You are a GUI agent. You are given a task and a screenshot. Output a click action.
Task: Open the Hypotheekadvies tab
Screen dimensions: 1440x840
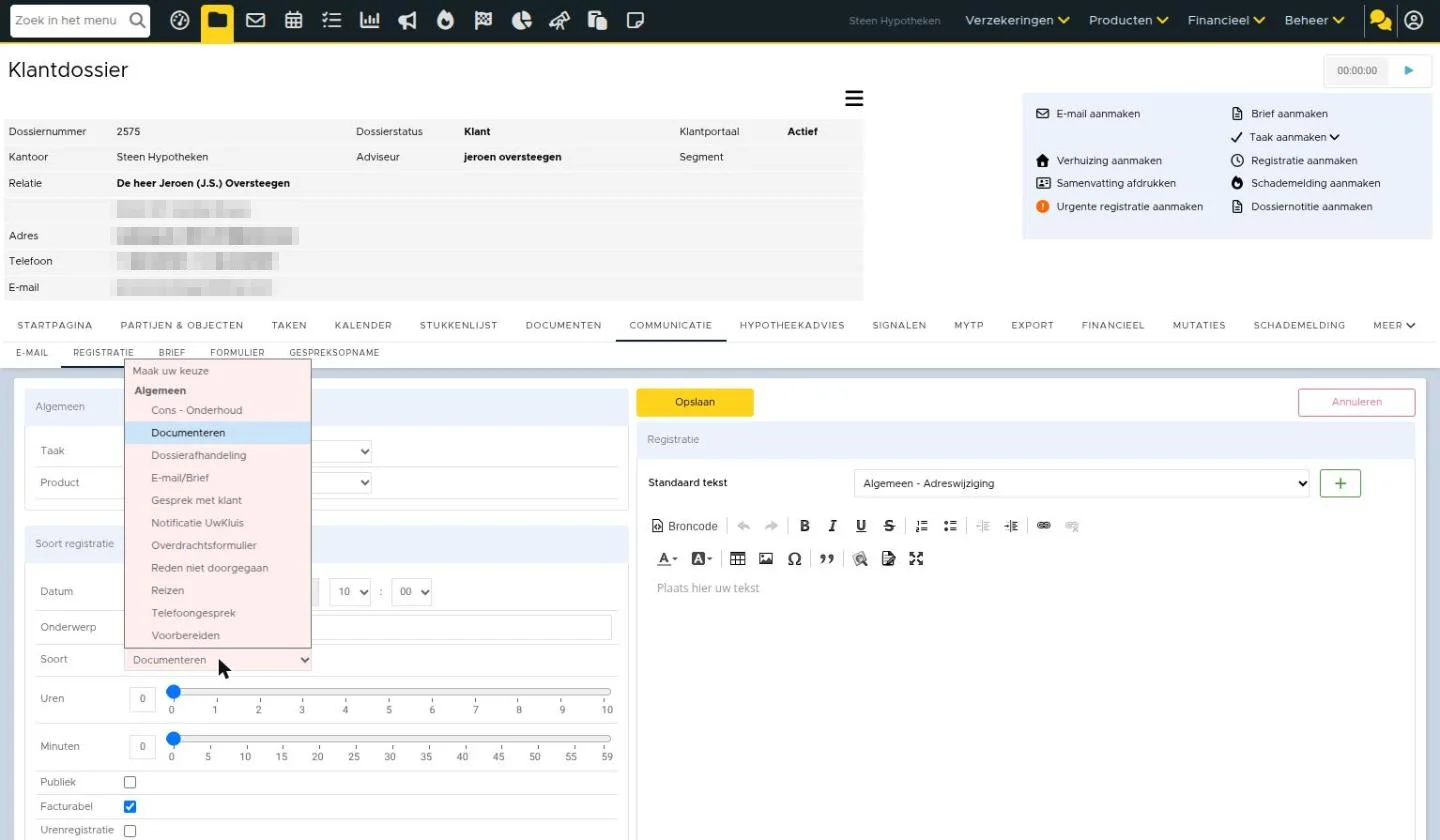(792, 325)
